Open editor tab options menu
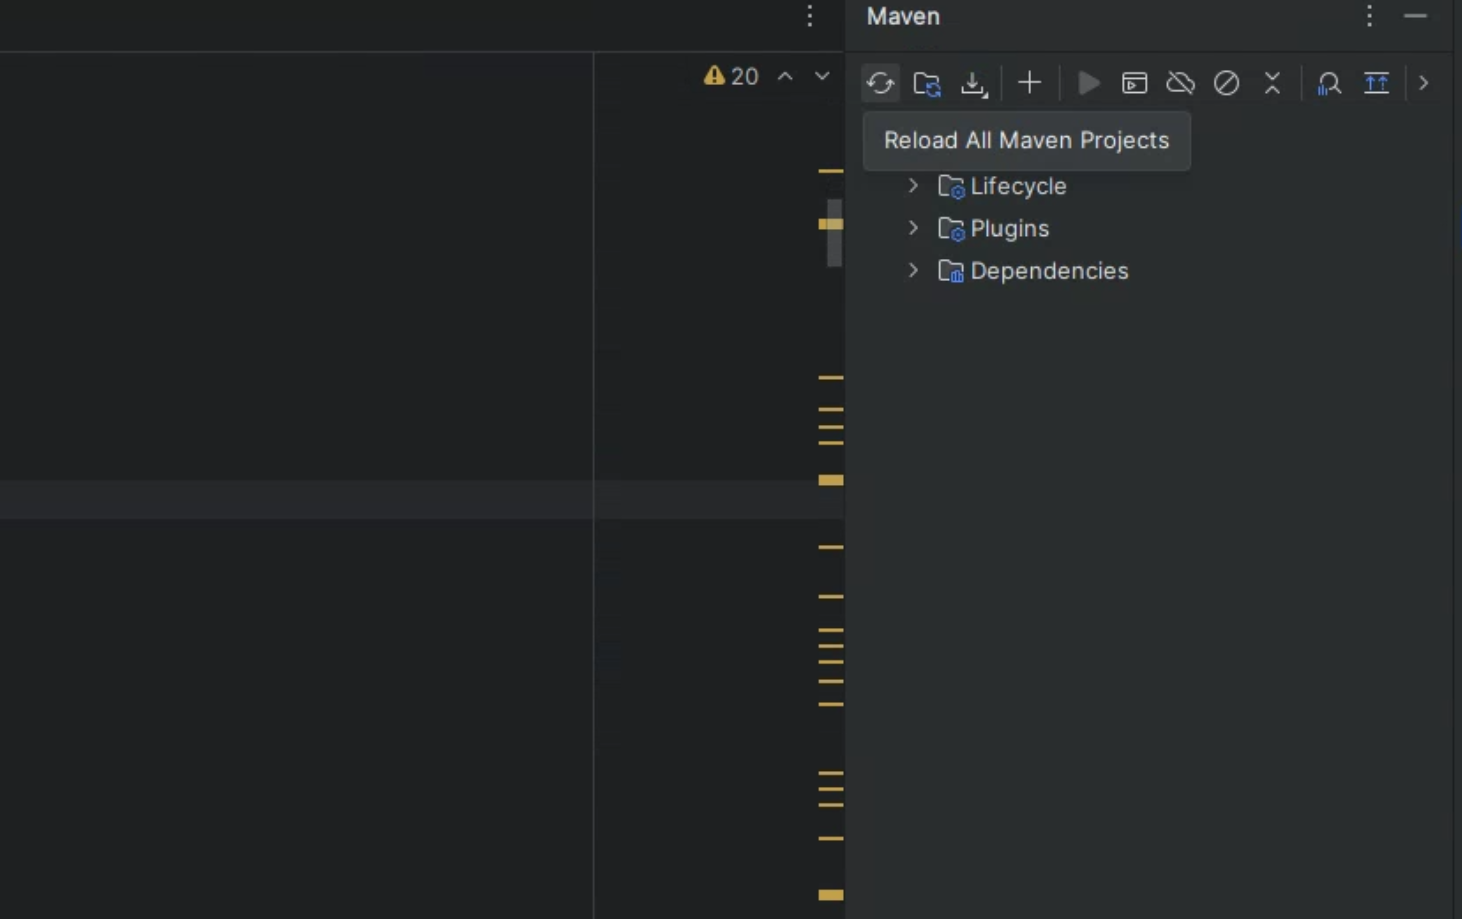Screen dimensions: 1462x919 (x=810, y=16)
